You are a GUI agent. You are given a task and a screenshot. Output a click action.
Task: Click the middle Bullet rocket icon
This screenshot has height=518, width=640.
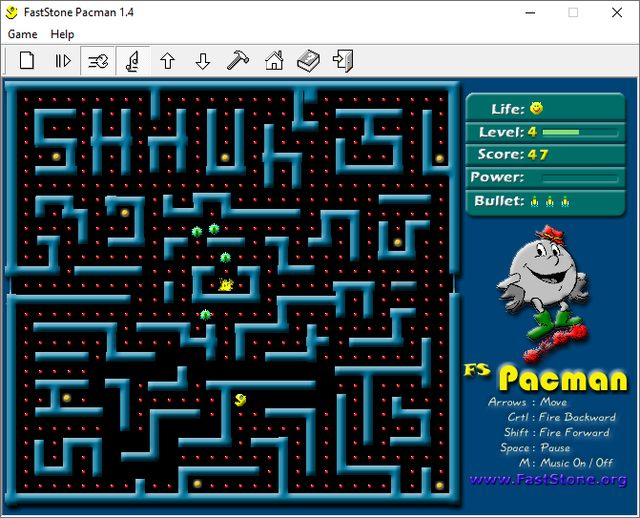click(550, 201)
